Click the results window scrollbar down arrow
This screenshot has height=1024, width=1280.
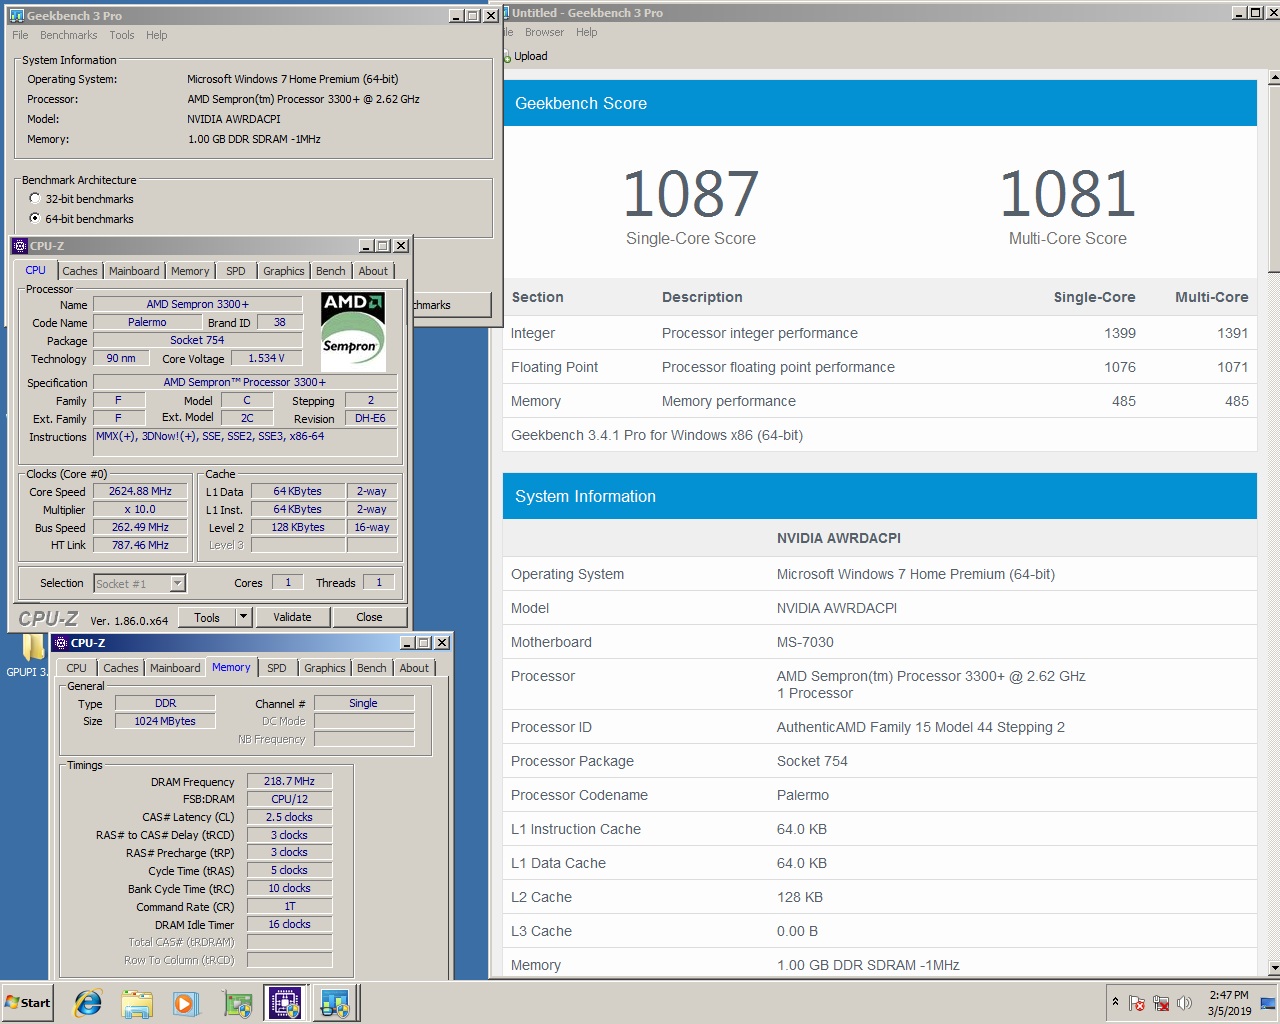point(1273,969)
